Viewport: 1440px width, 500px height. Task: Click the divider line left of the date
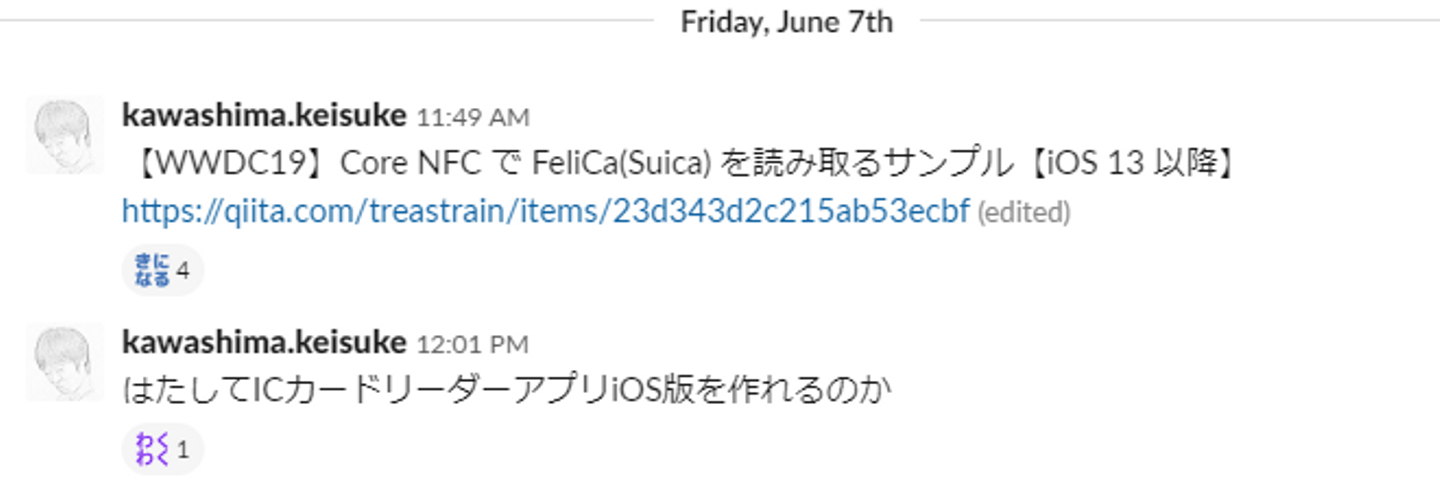(330, 20)
